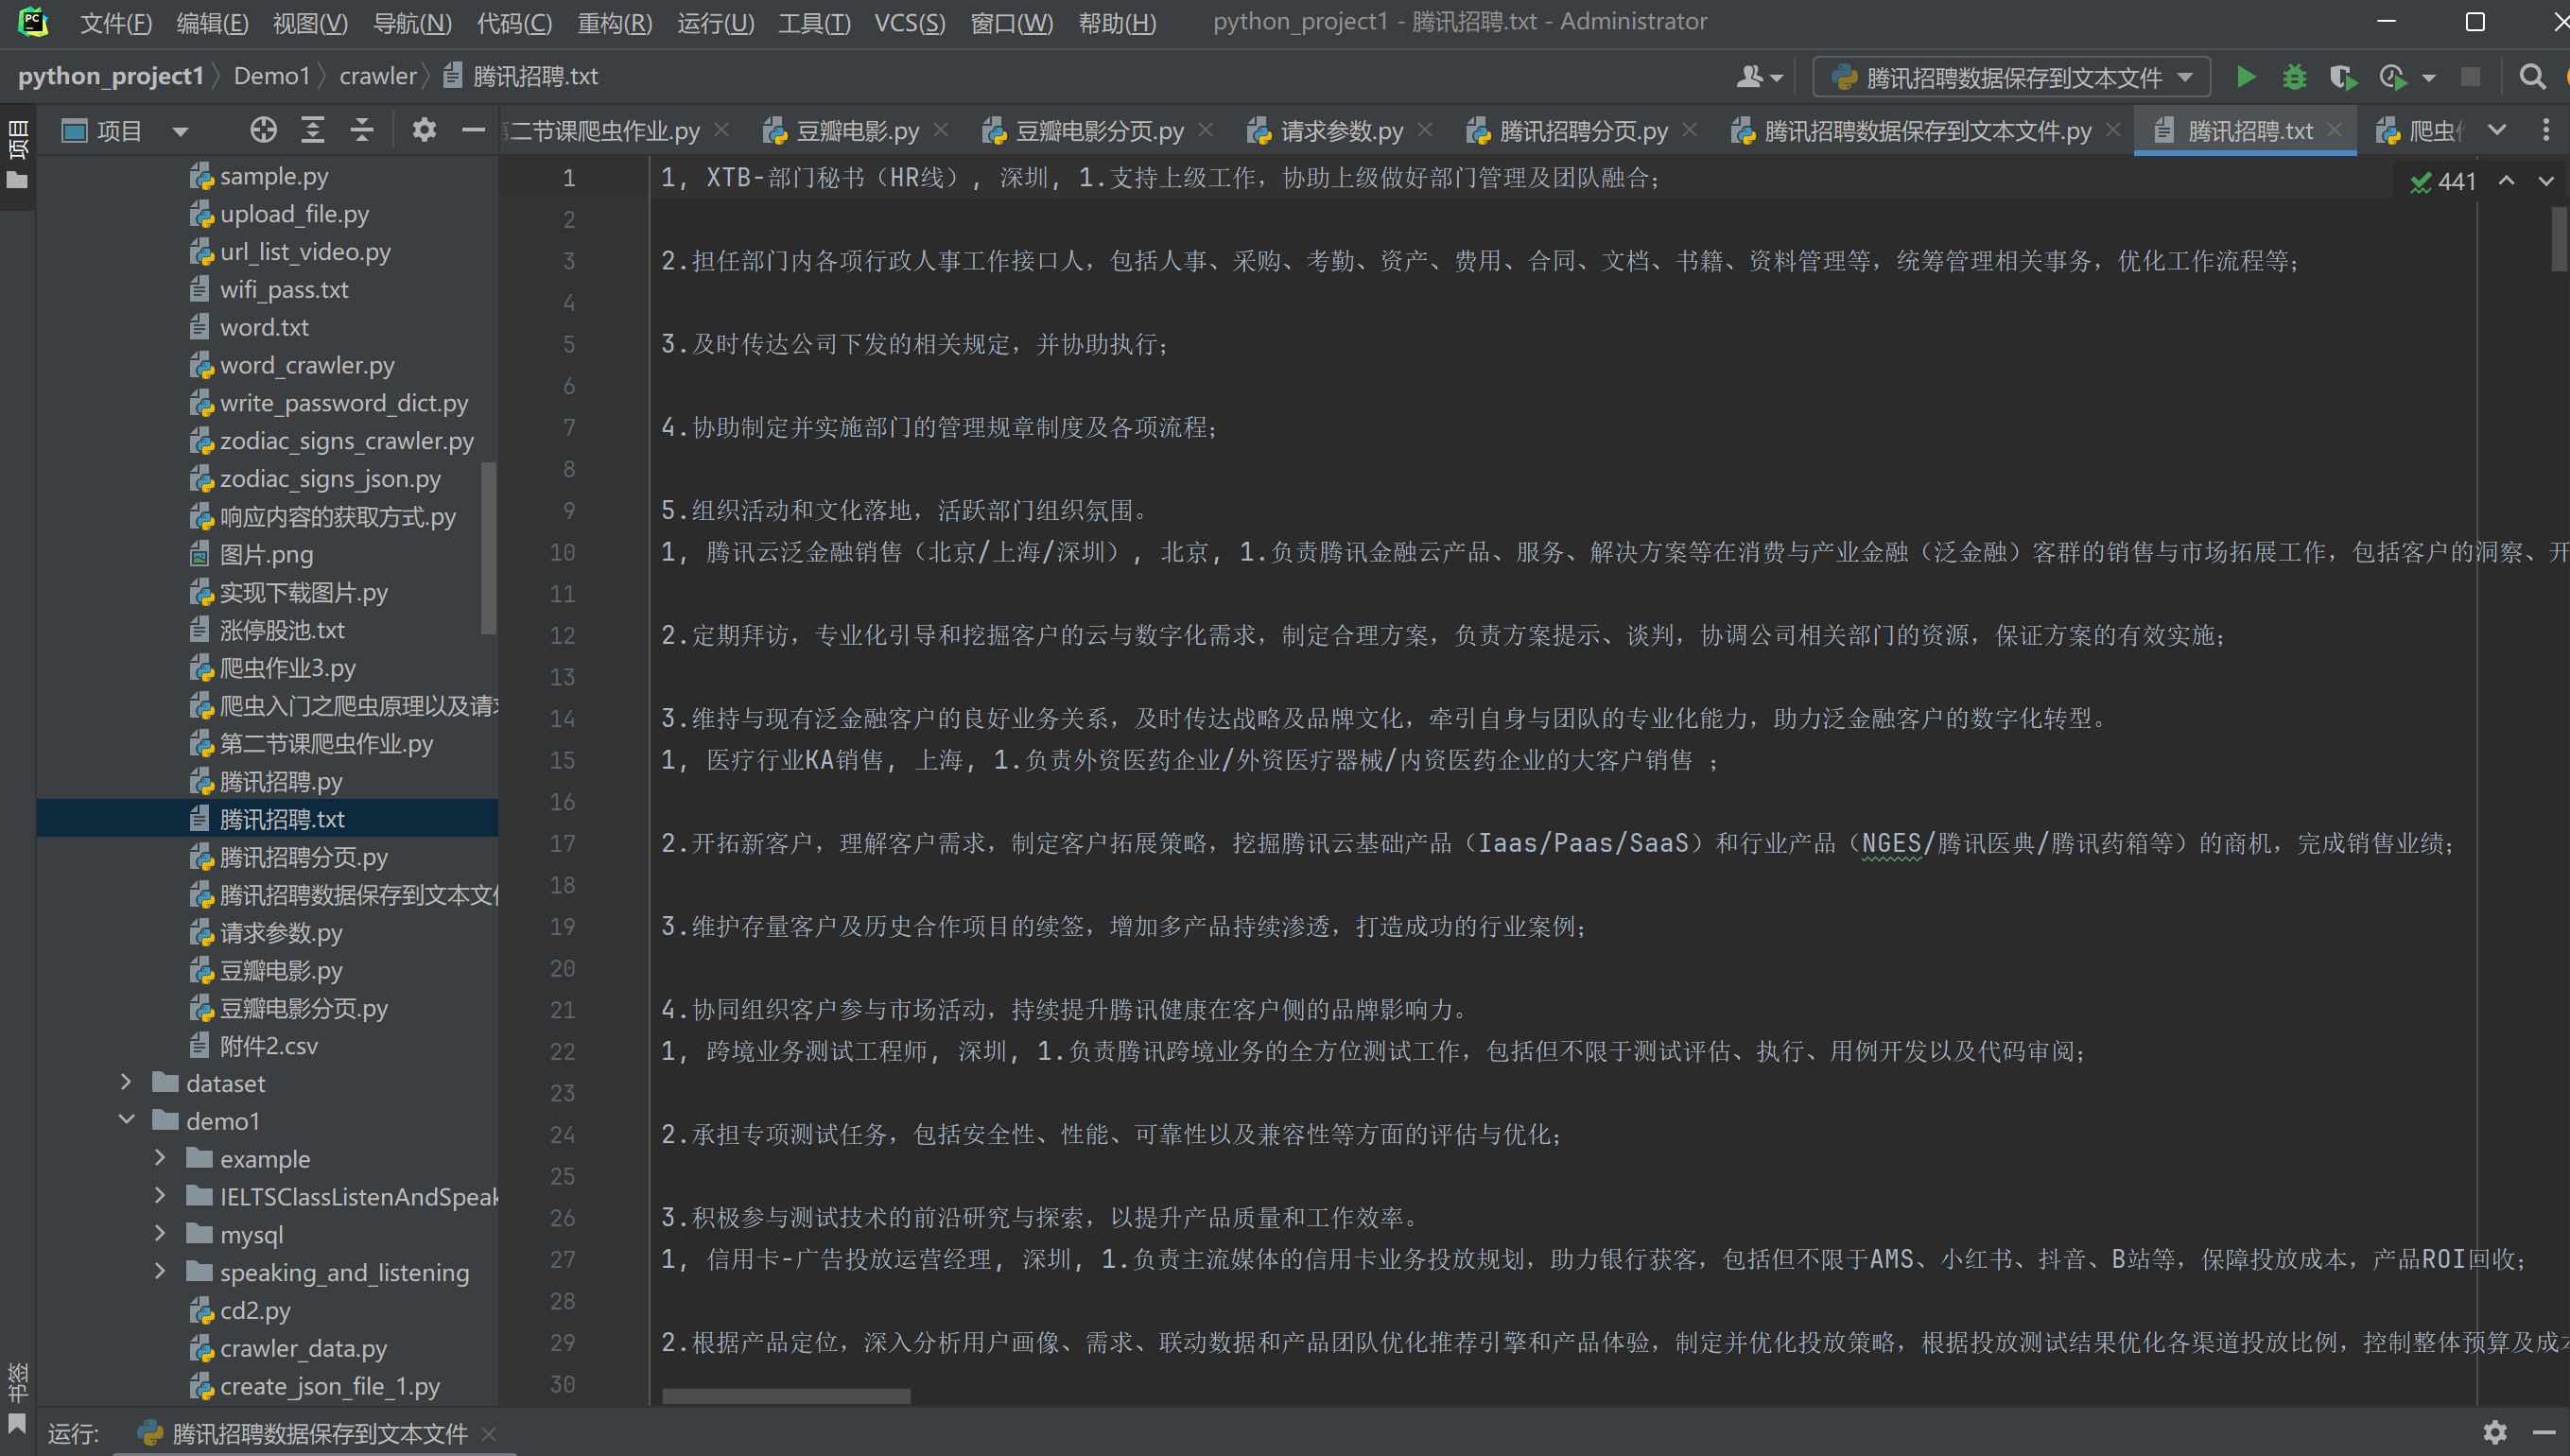
Task: Open Search Everywhere magnifier icon
Action: point(2532,77)
